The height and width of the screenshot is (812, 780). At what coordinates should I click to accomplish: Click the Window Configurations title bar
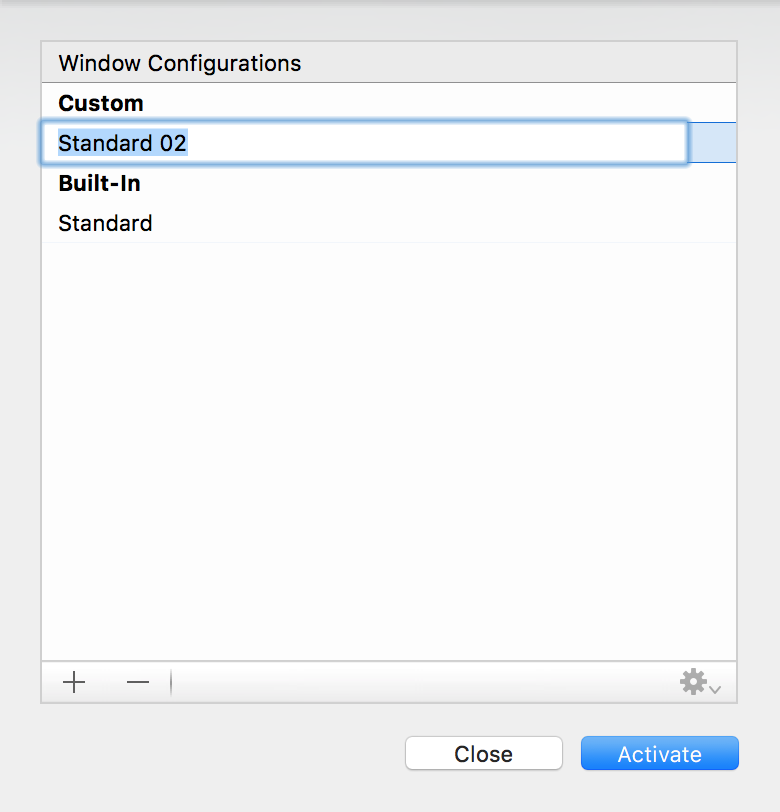point(180,62)
